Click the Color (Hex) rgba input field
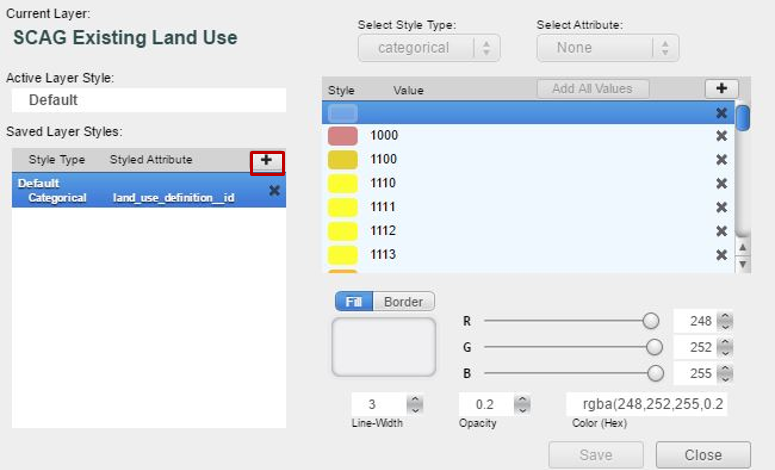 pos(646,404)
